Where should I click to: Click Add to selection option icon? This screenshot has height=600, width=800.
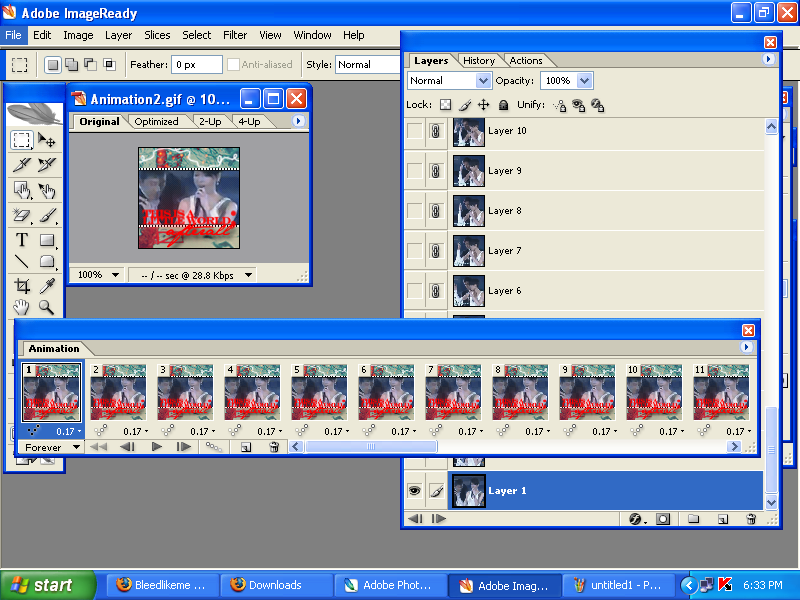click(71, 64)
